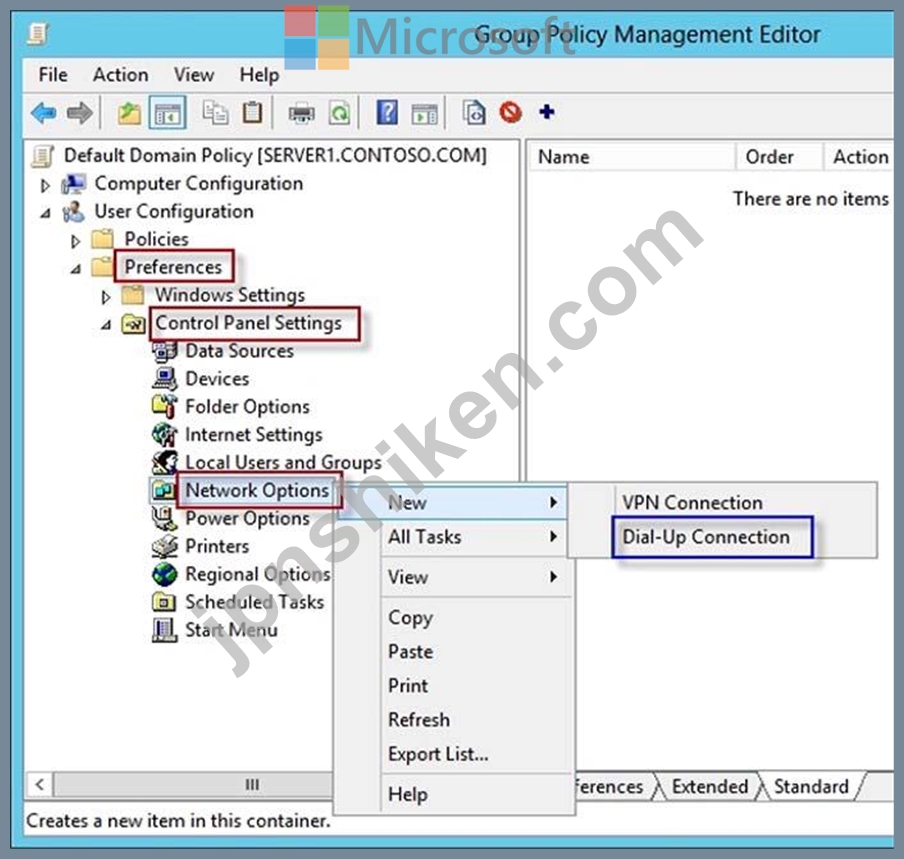Click the Action column header
Image resolution: width=904 pixels, height=859 pixels.
tap(858, 157)
